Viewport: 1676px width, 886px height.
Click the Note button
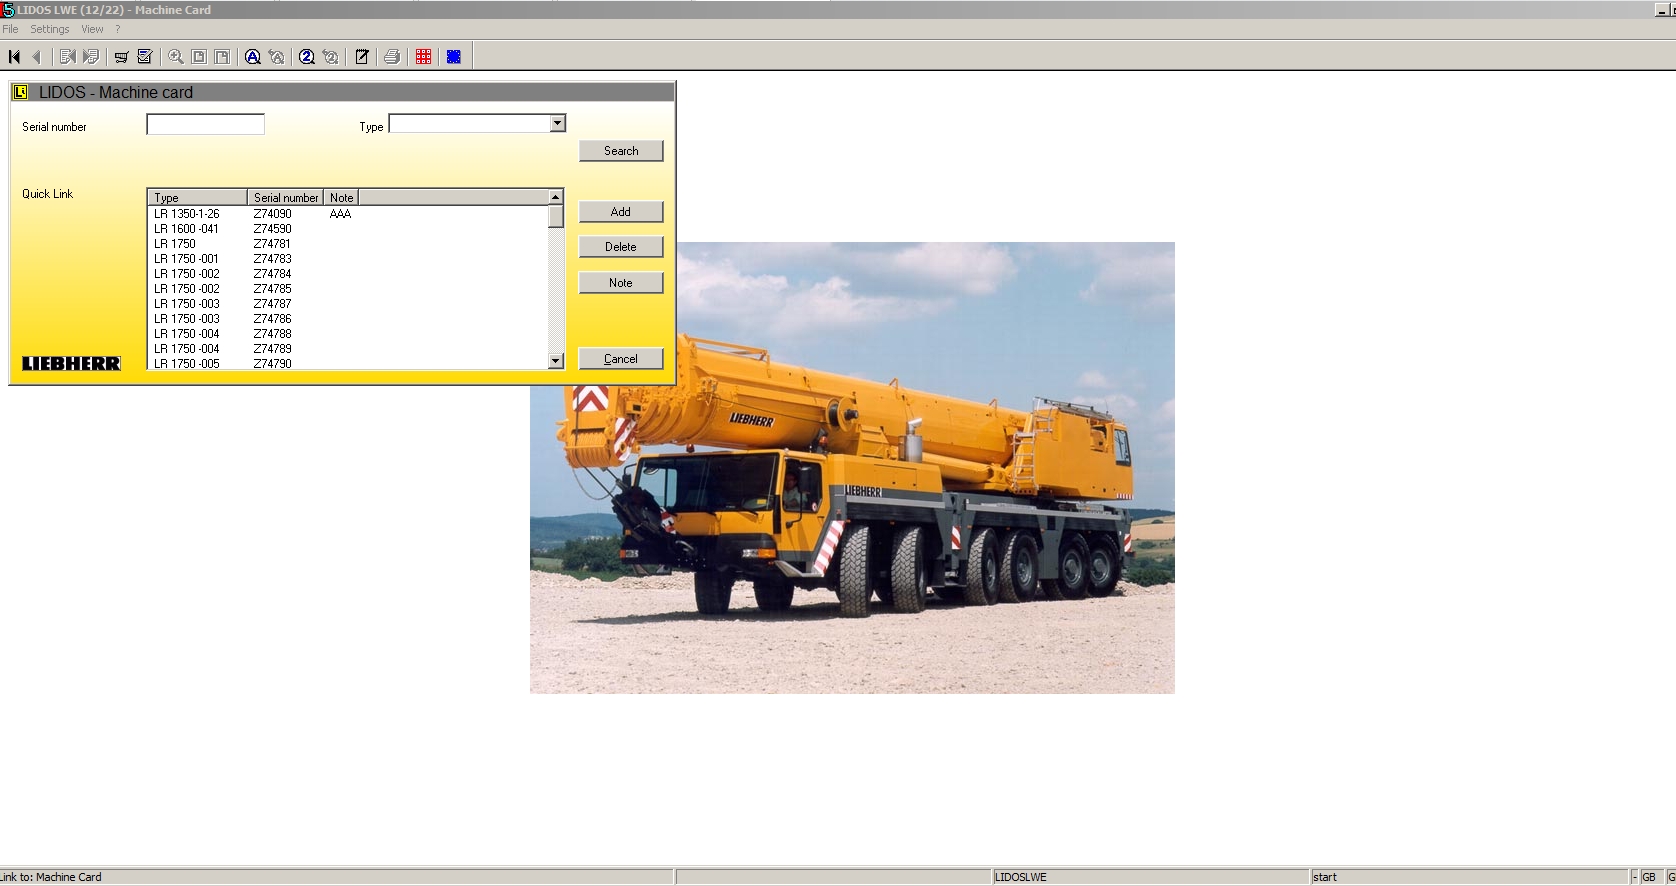[621, 283]
